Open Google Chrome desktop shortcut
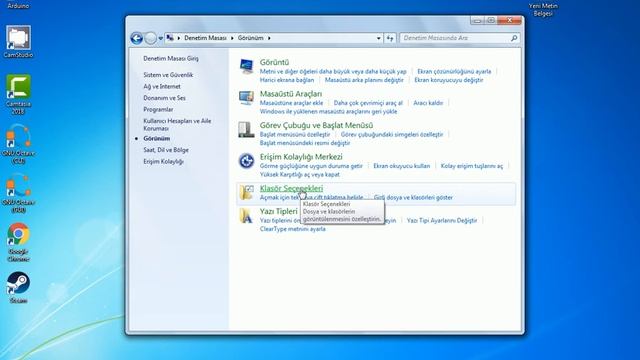This screenshot has width=640, height=360. (18, 242)
